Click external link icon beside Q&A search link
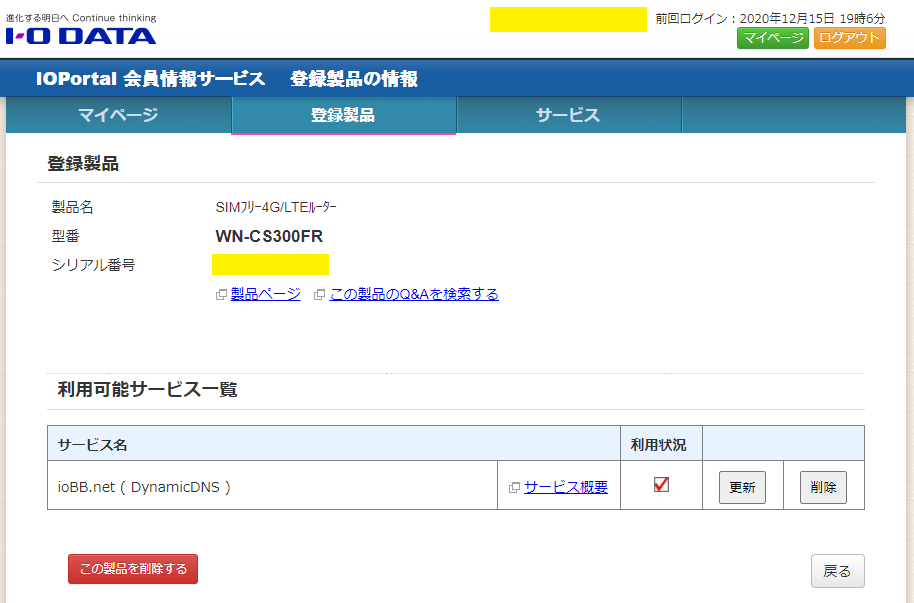Screen dimensions: 914x603 tap(319, 295)
